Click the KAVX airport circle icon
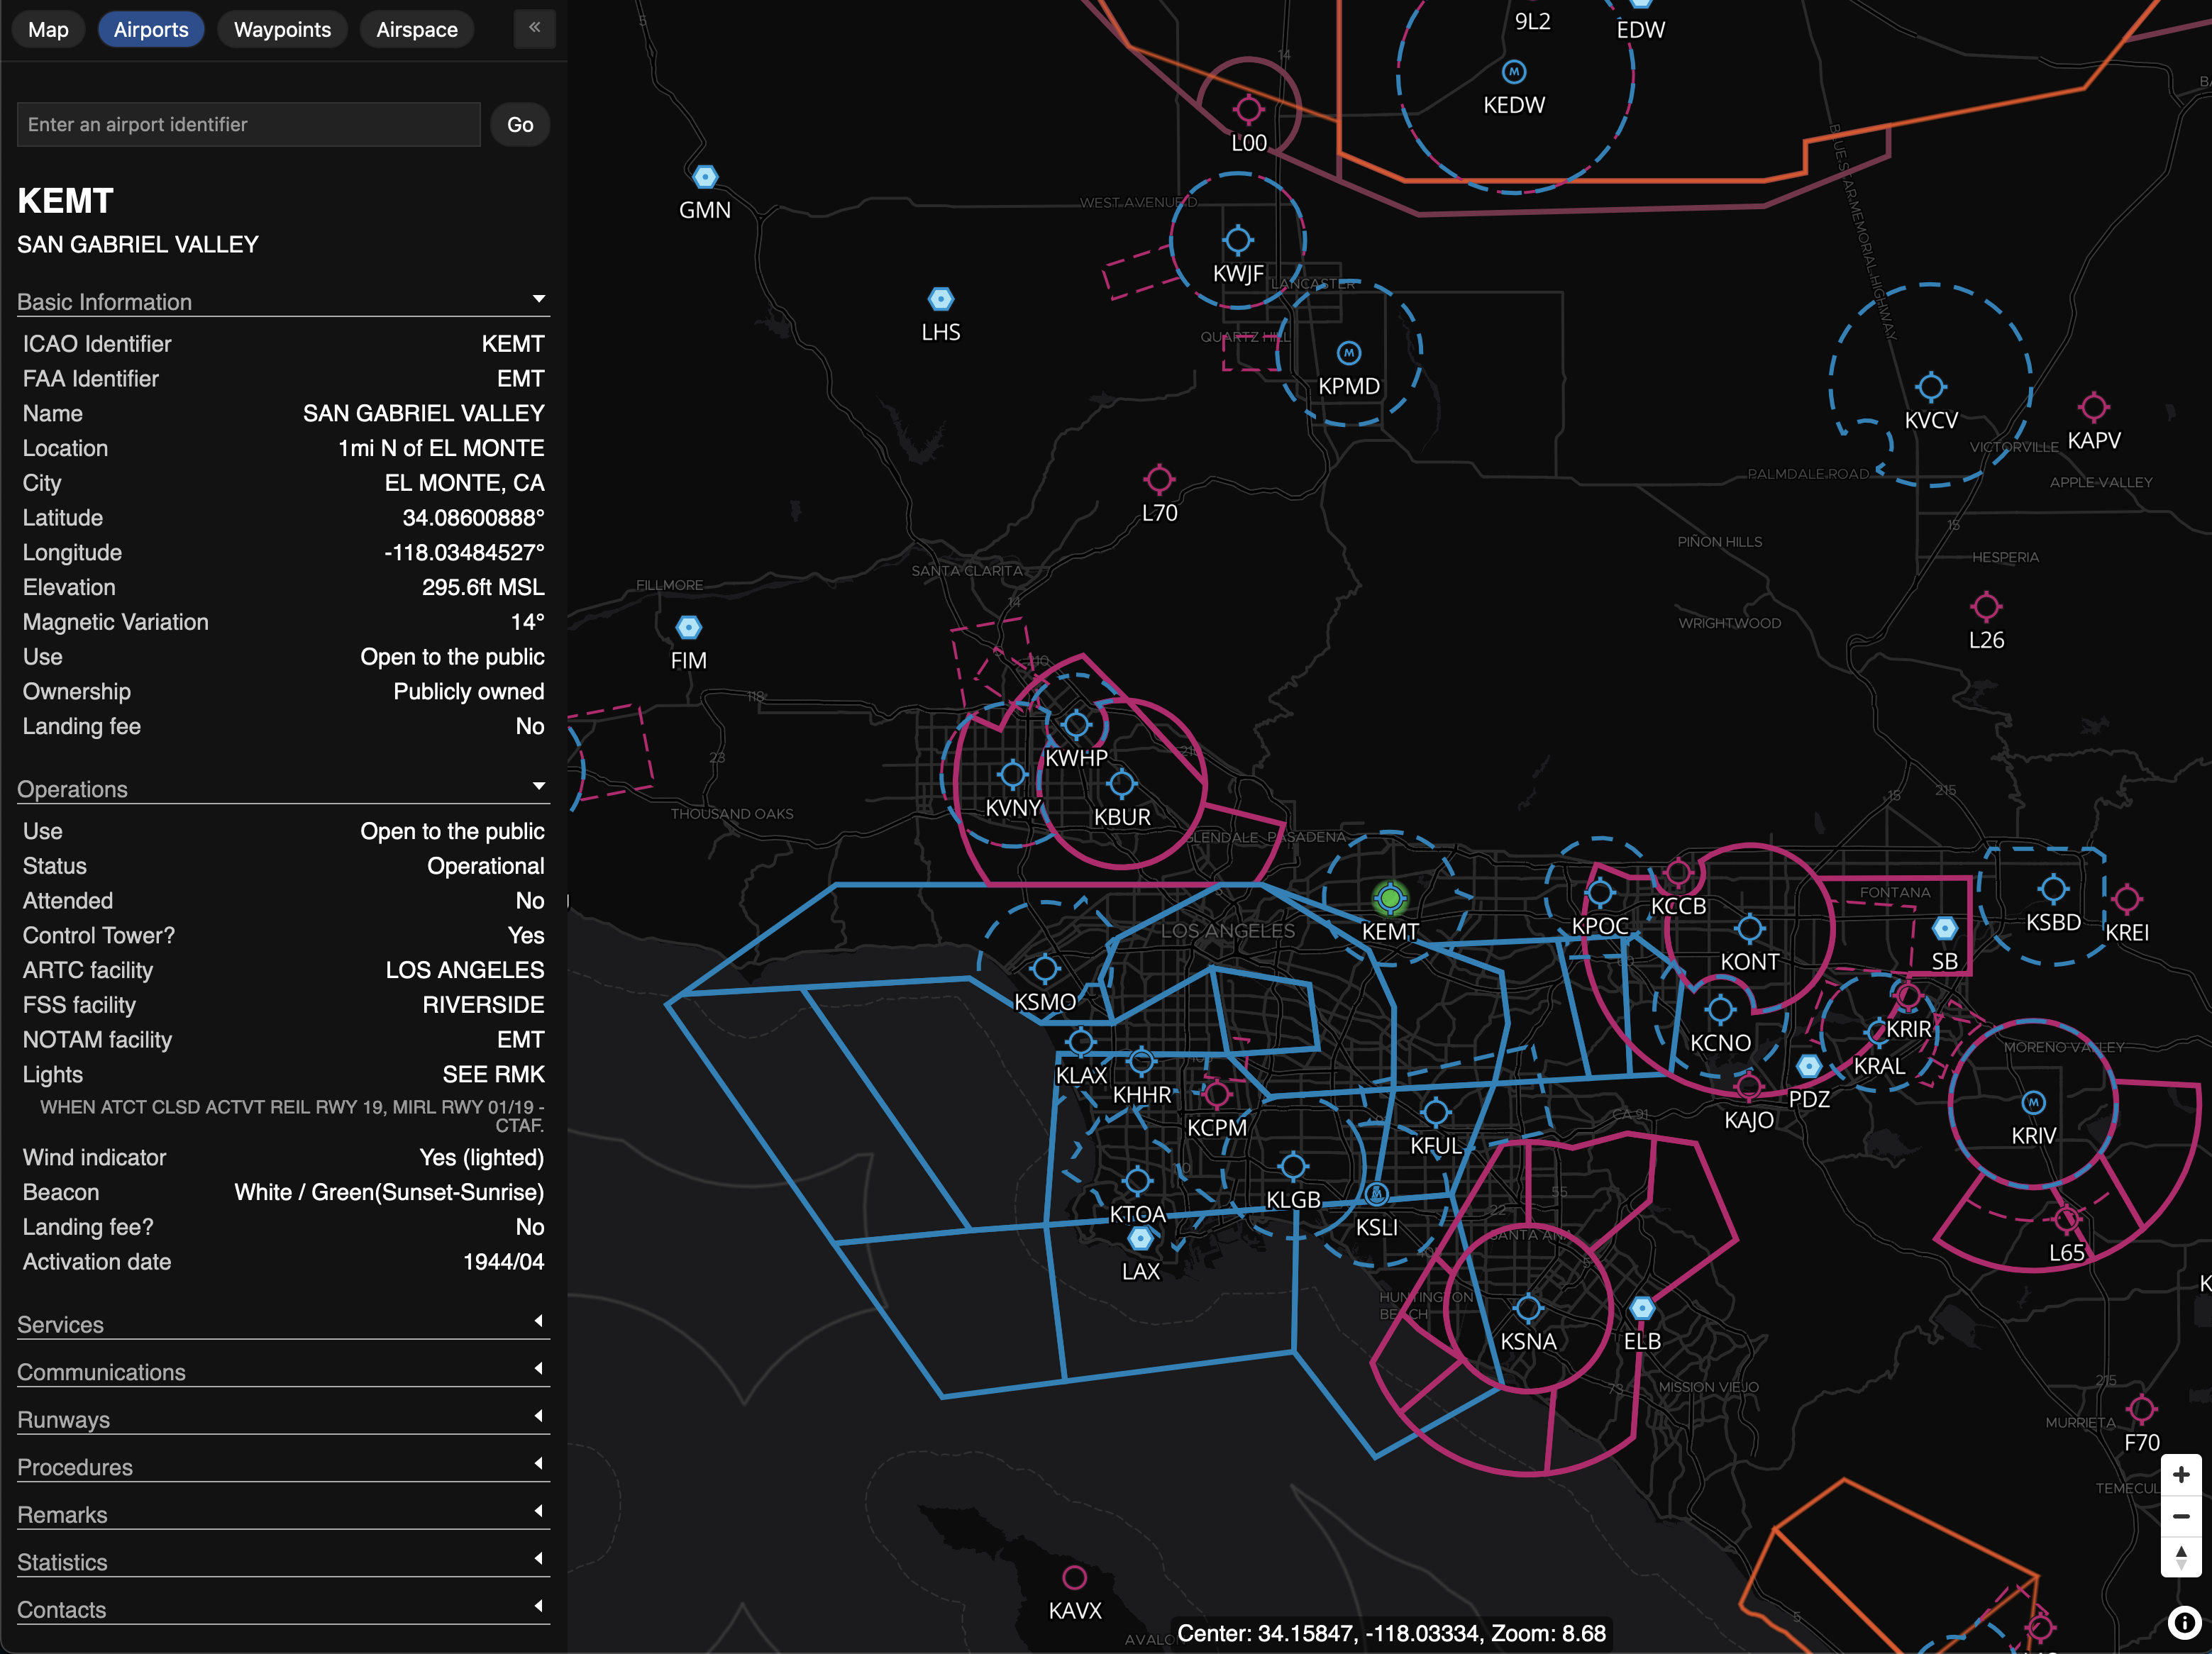This screenshot has width=2212, height=1654. (x=1075, y=1578)
